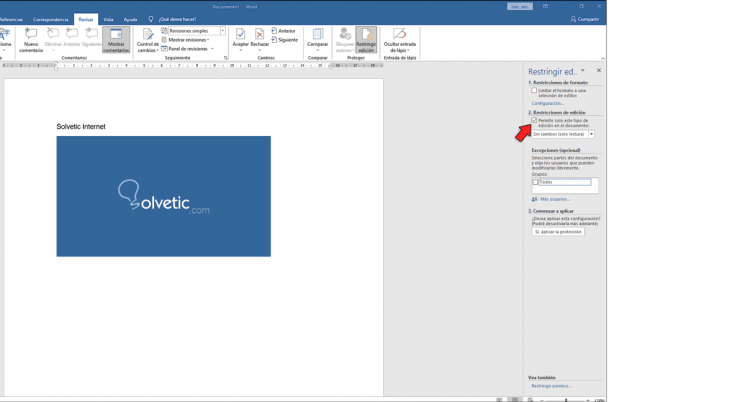Uncheck Permitir solo este tipo de edición
Viewport: 745px width, 402px height.
click(534, 121)
